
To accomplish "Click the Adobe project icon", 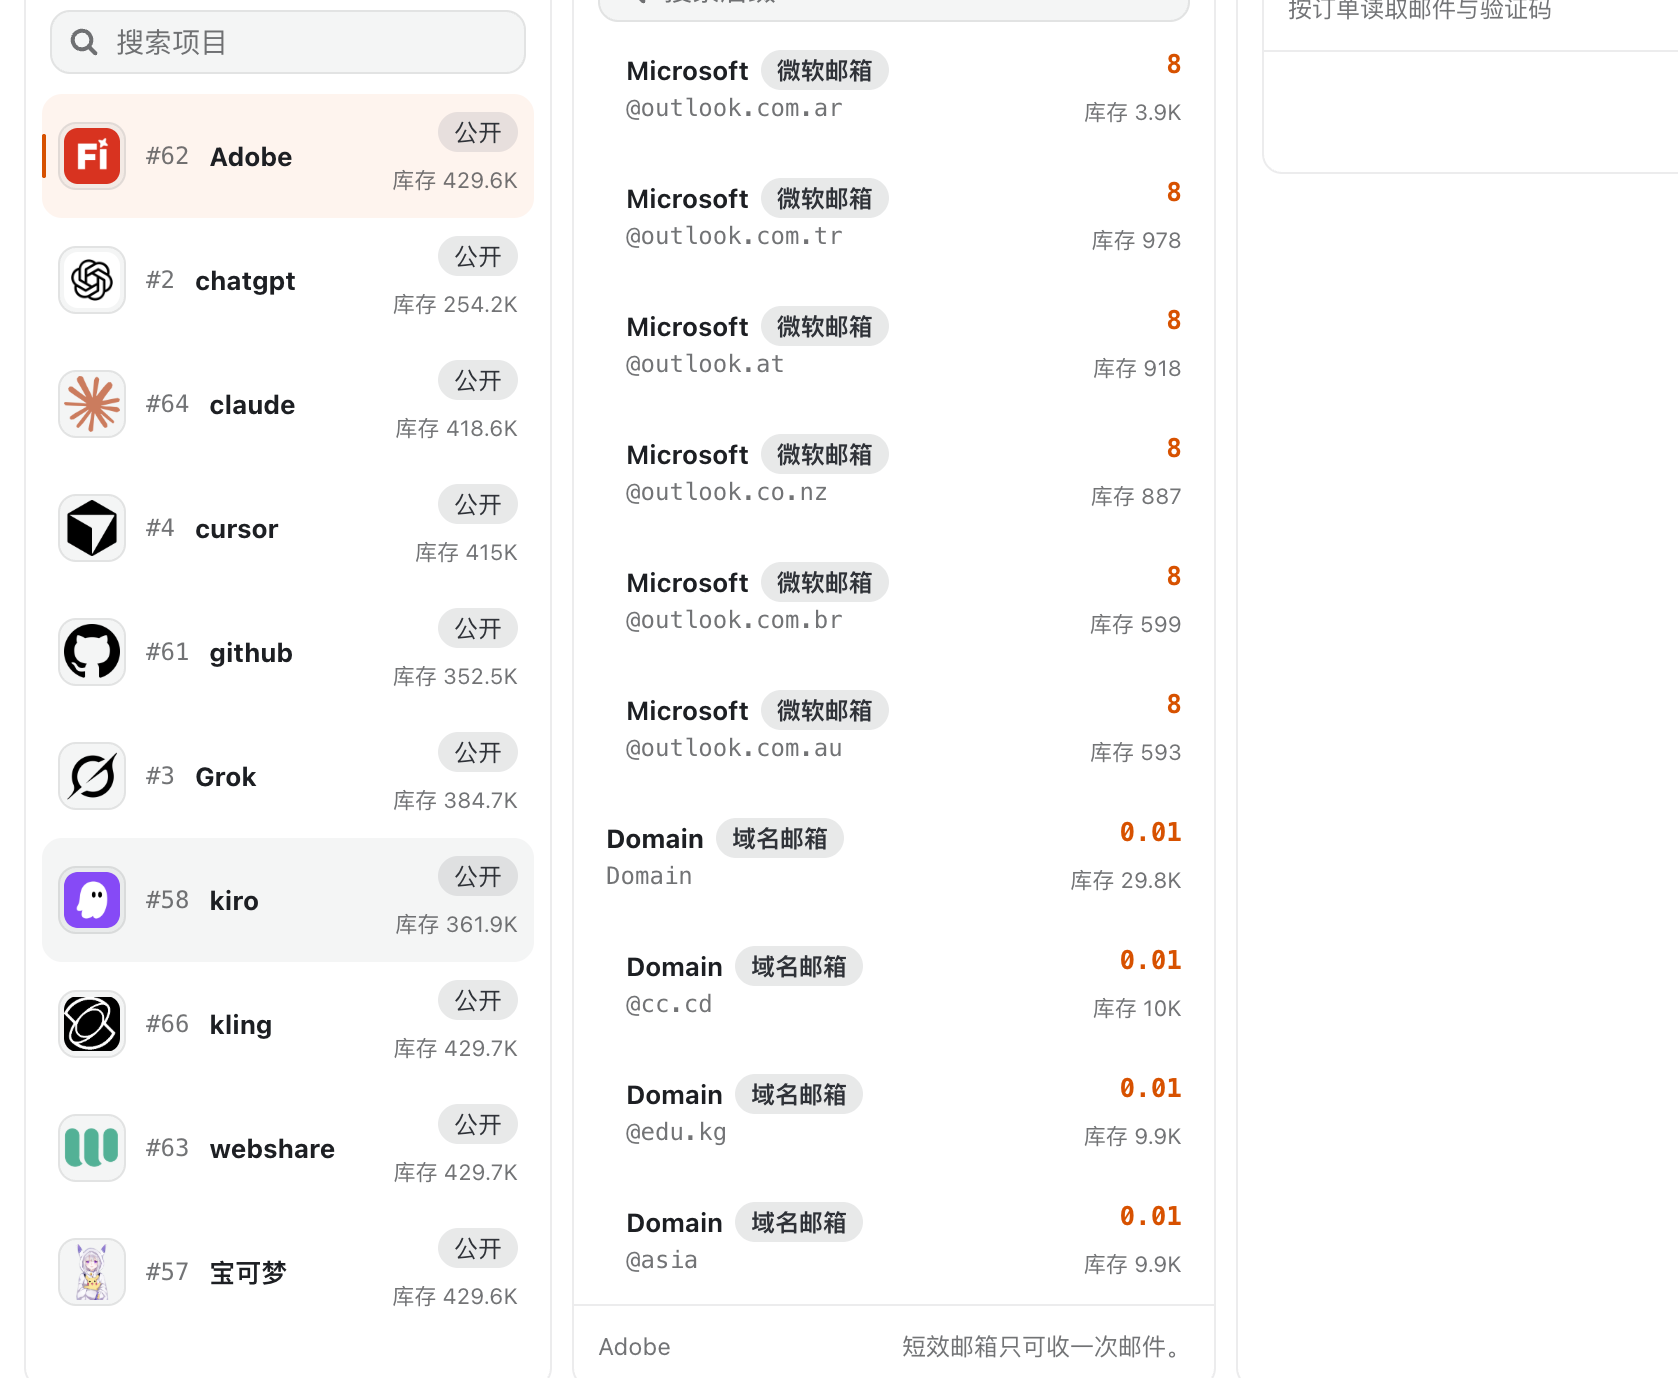I will coord(92,156).
